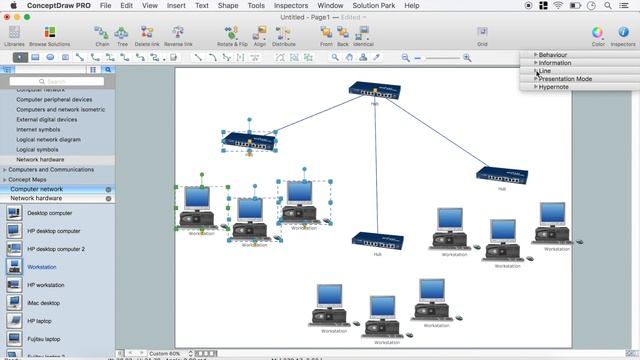Screen dimensions: 640x360
Task: Select Logical symbols library
Action: 37,149
